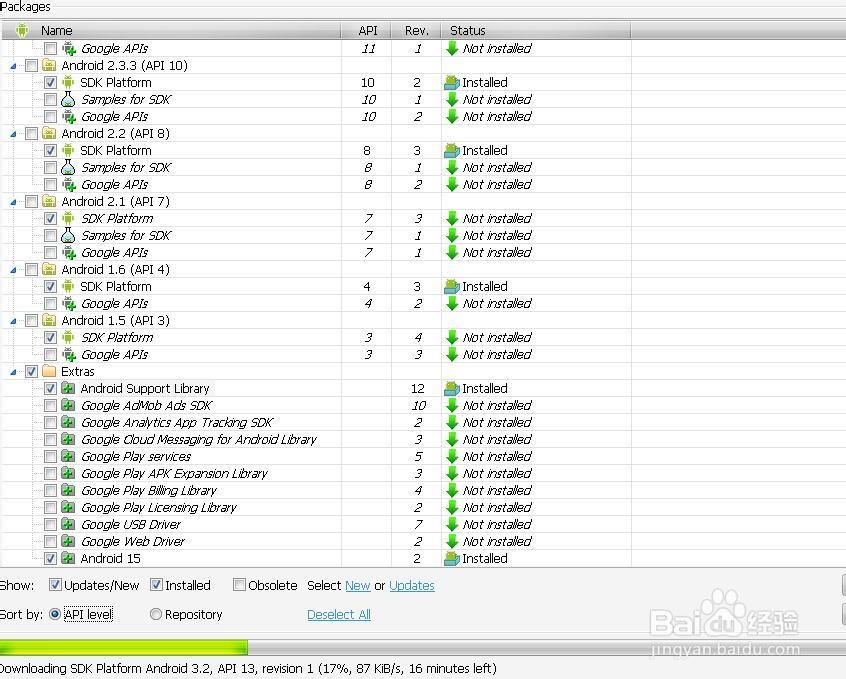Collapse the Extras group

coord(13,372)
